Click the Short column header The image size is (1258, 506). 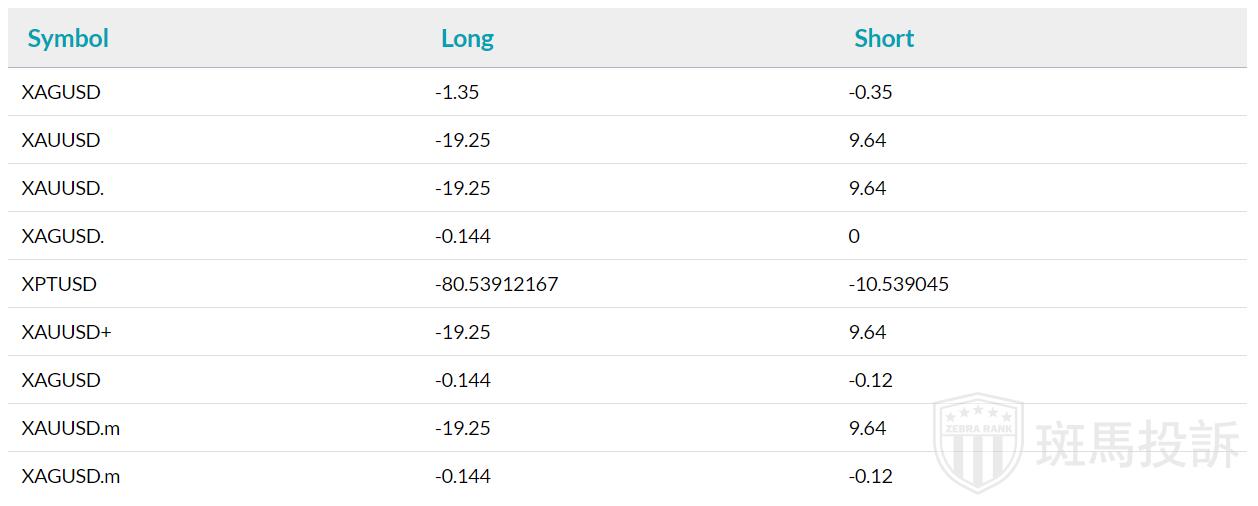pyautogui.click(x=884, y=38)
